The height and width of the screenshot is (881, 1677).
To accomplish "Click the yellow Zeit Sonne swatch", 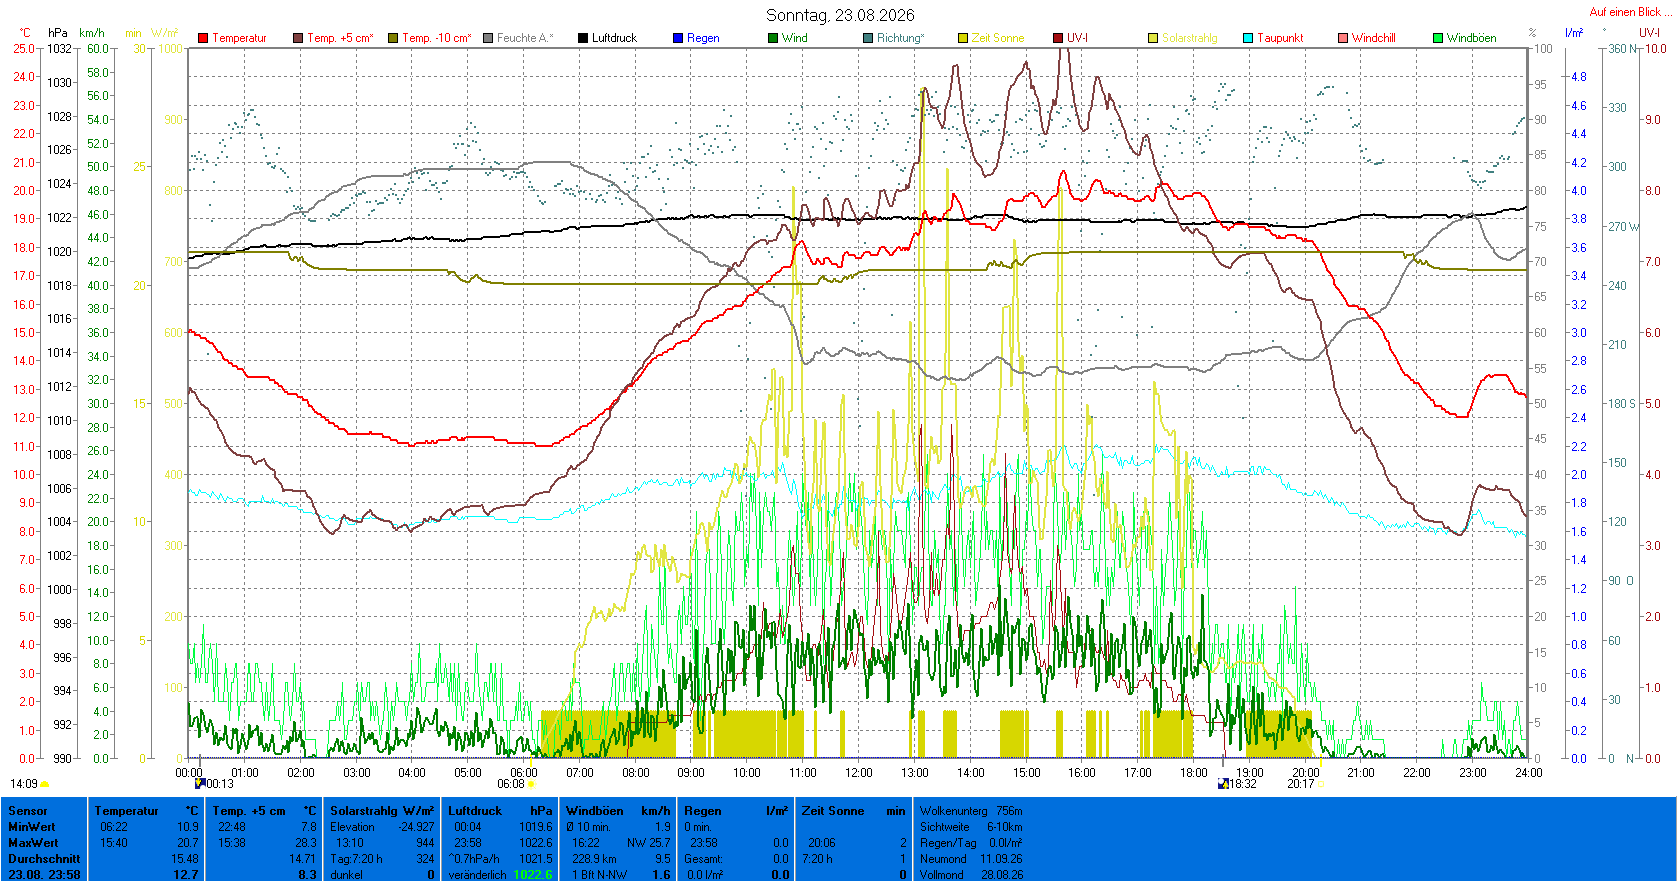I will pos(963,38).
